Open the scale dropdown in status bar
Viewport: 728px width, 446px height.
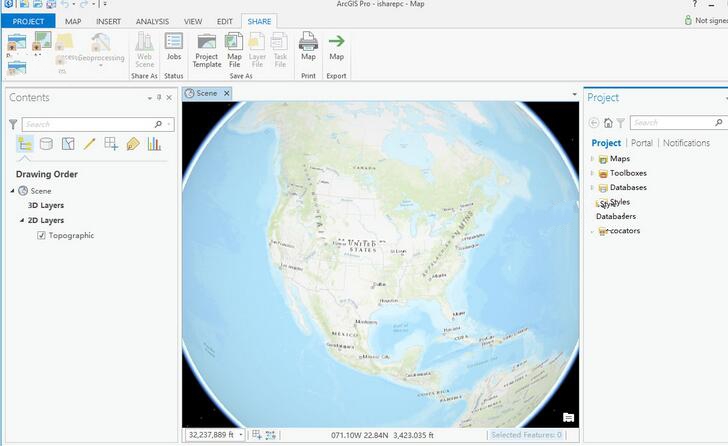coord(241,435)
